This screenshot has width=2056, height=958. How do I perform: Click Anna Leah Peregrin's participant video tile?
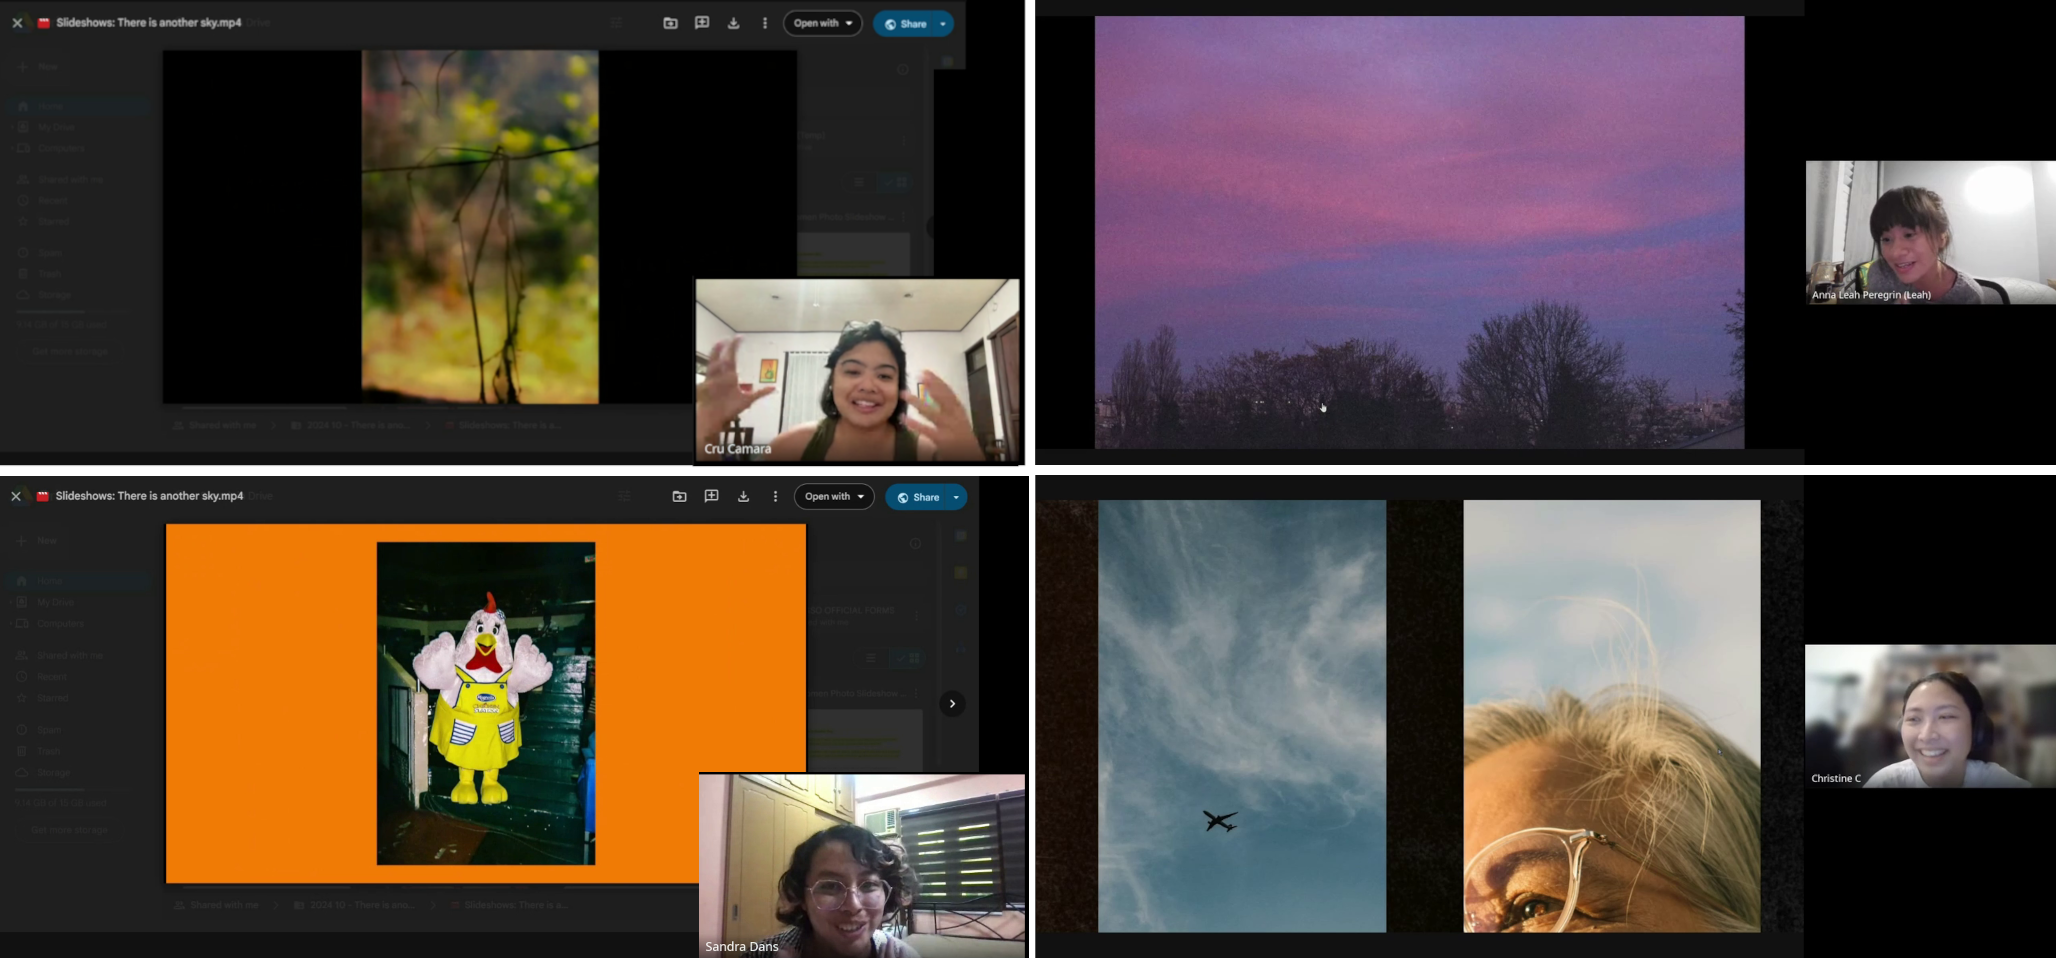(x=1929, y=232)
